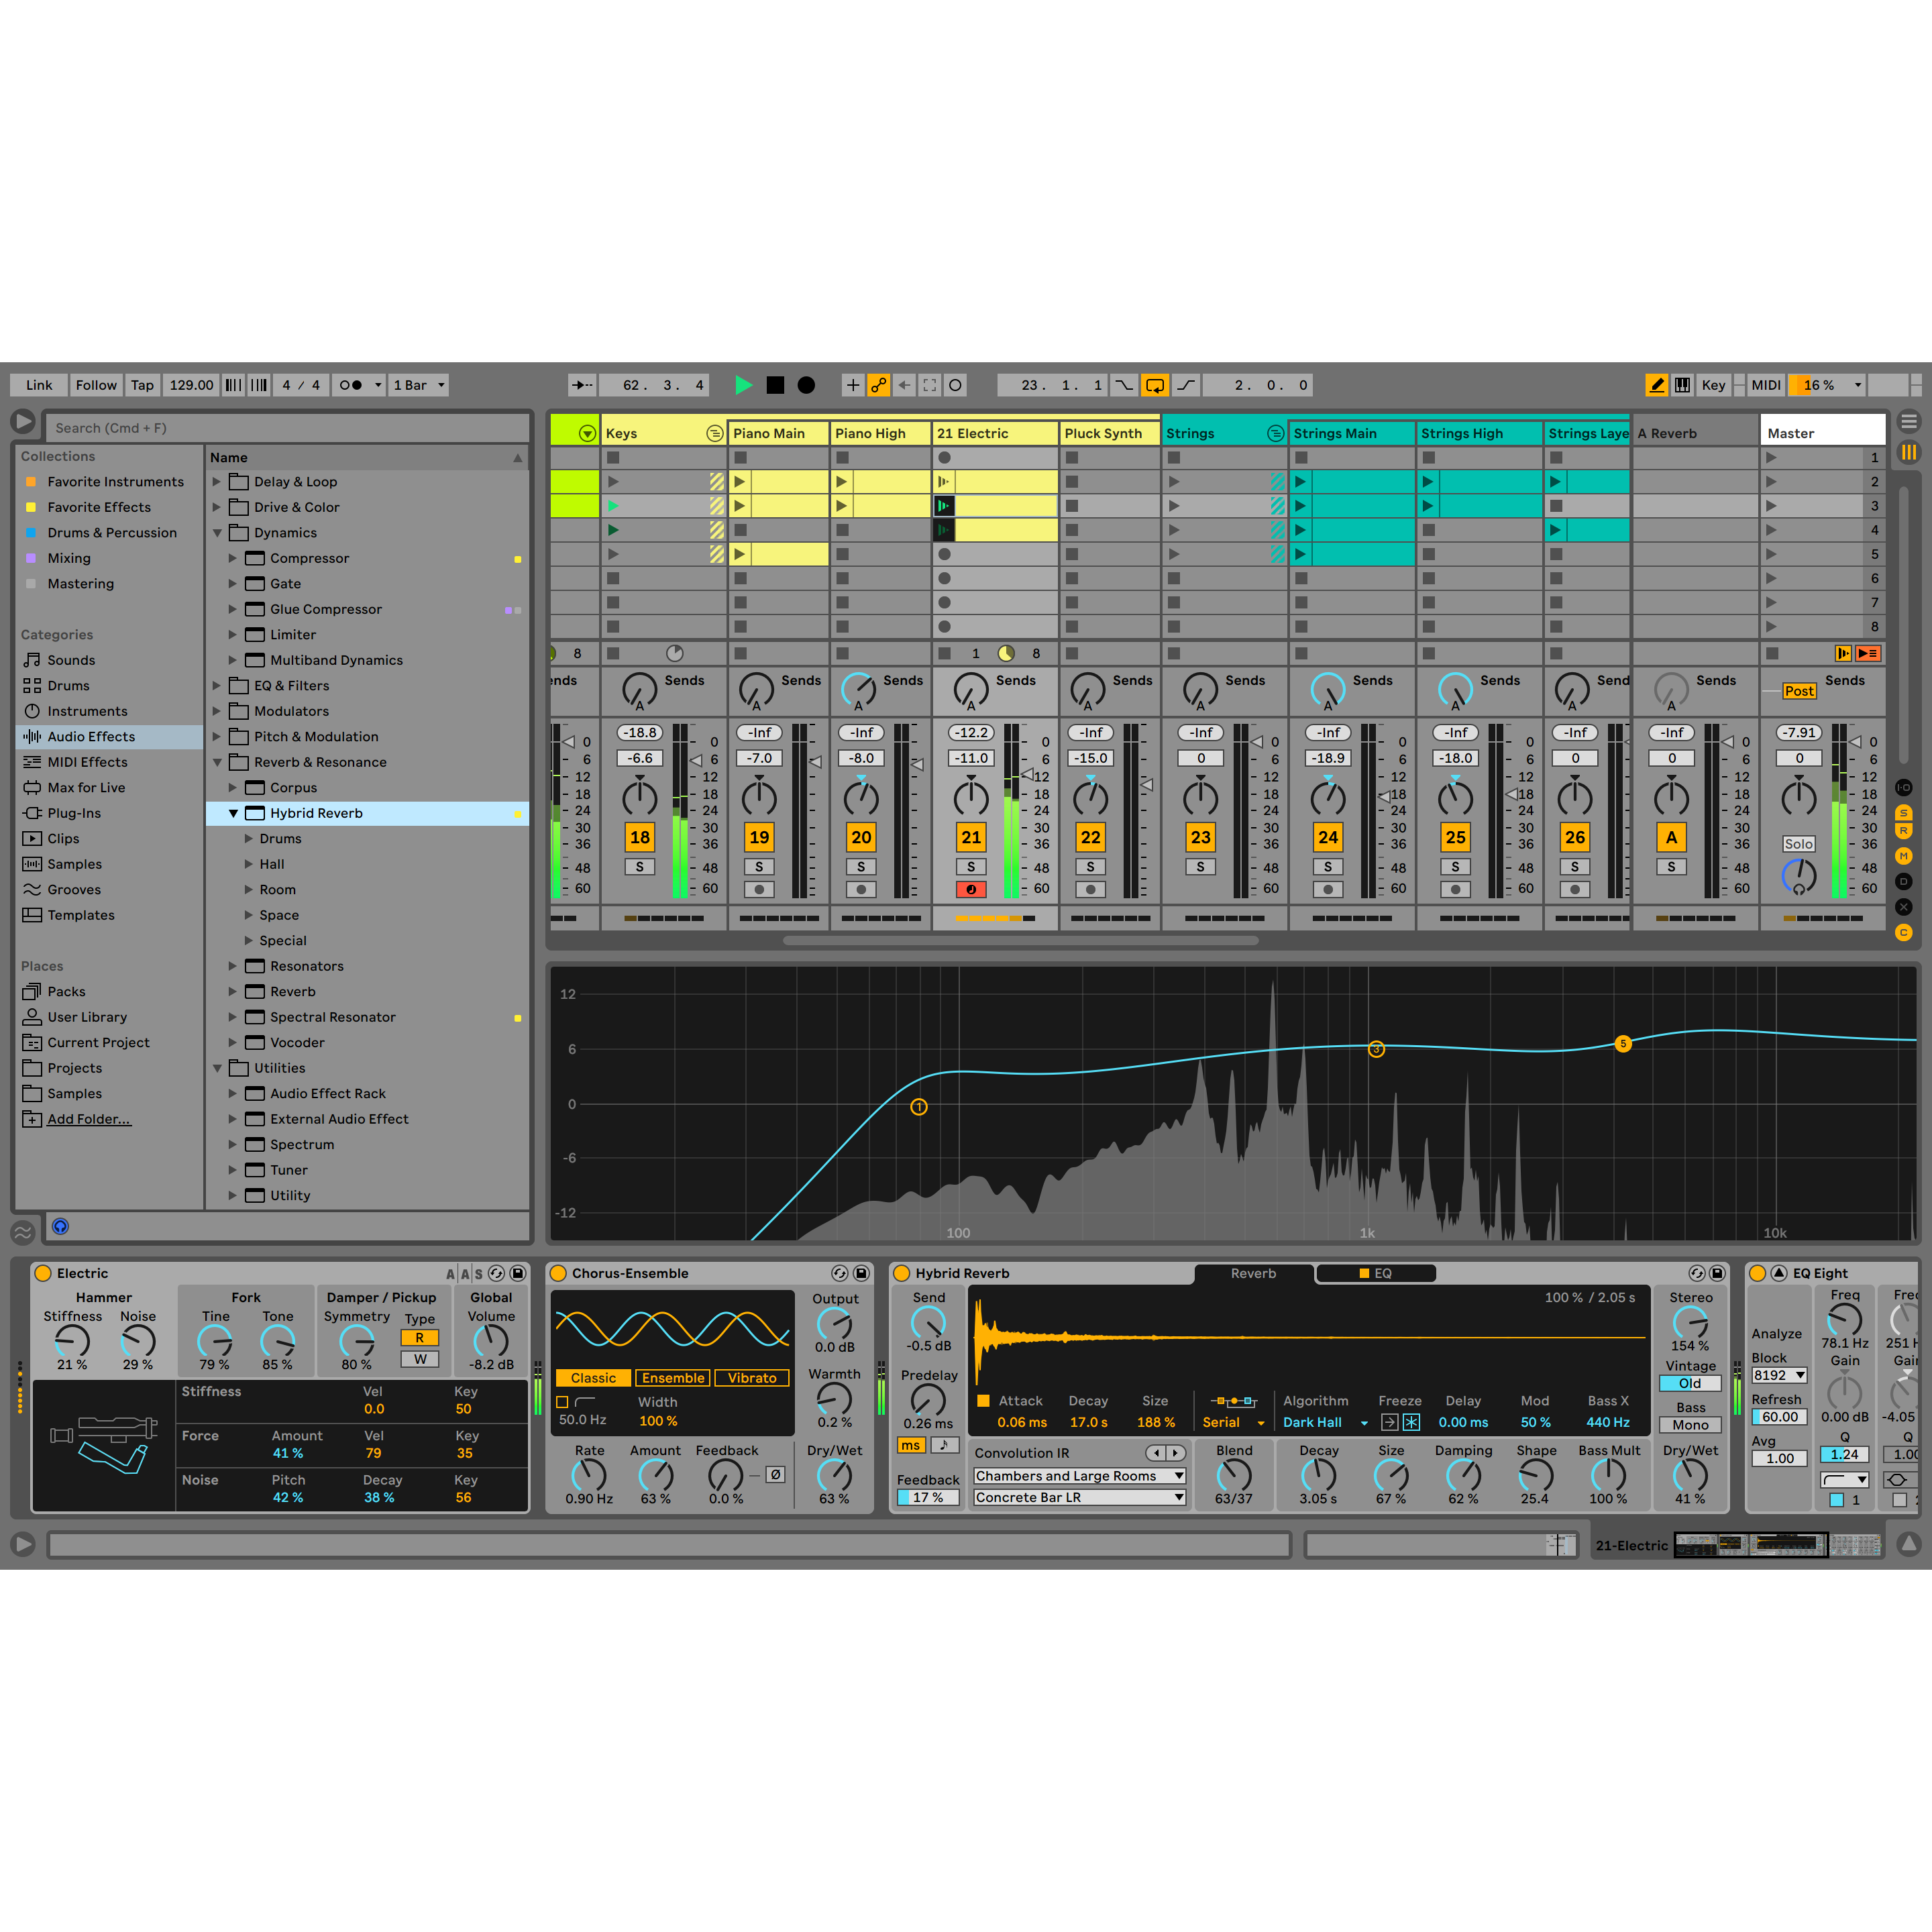Viewport: 1932px width, 1932px height.
Task: Collapse the Hybrid Reverb tree item
Action: point(233,813)
